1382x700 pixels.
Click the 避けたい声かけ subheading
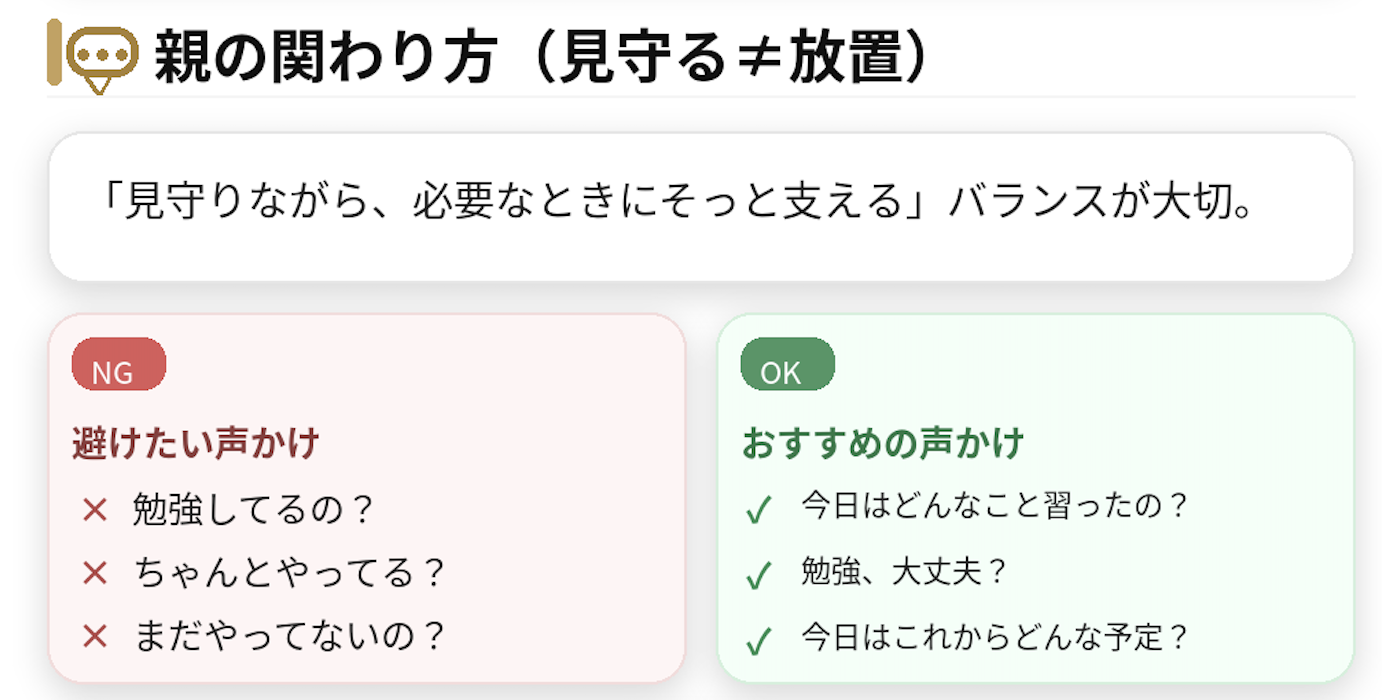point(196,443)
